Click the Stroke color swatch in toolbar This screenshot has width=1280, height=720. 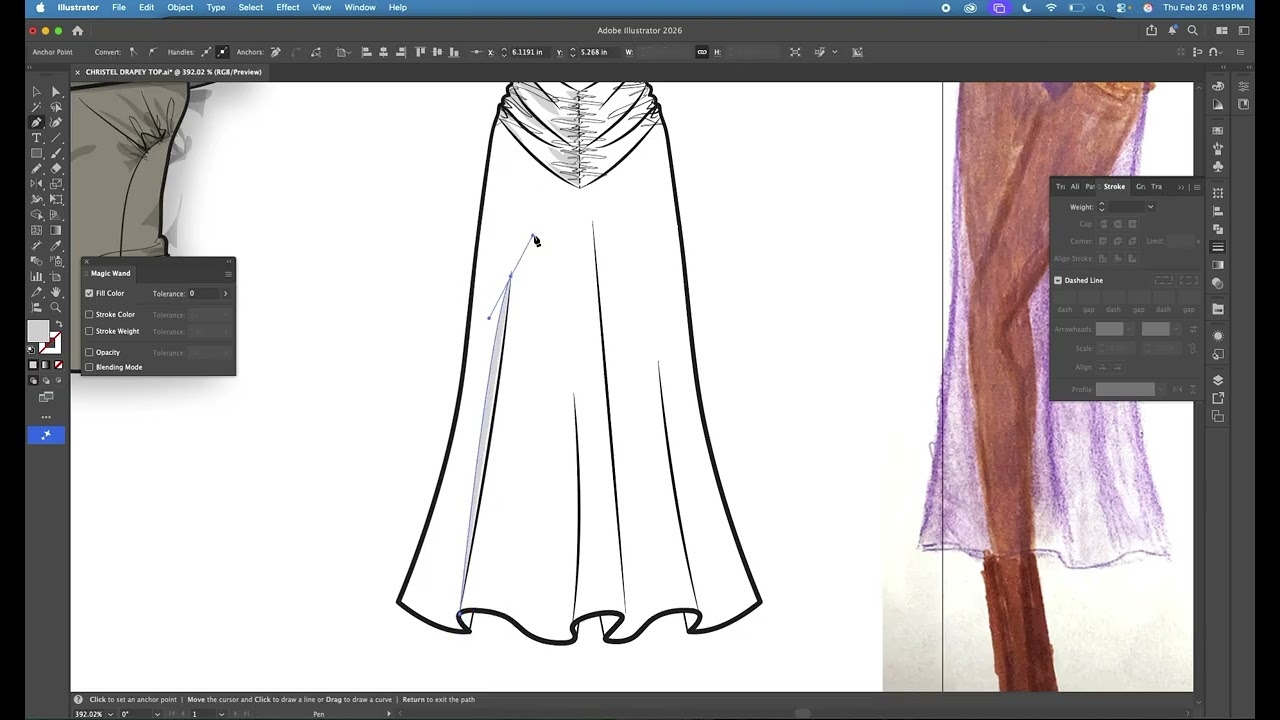coord(52,345)
